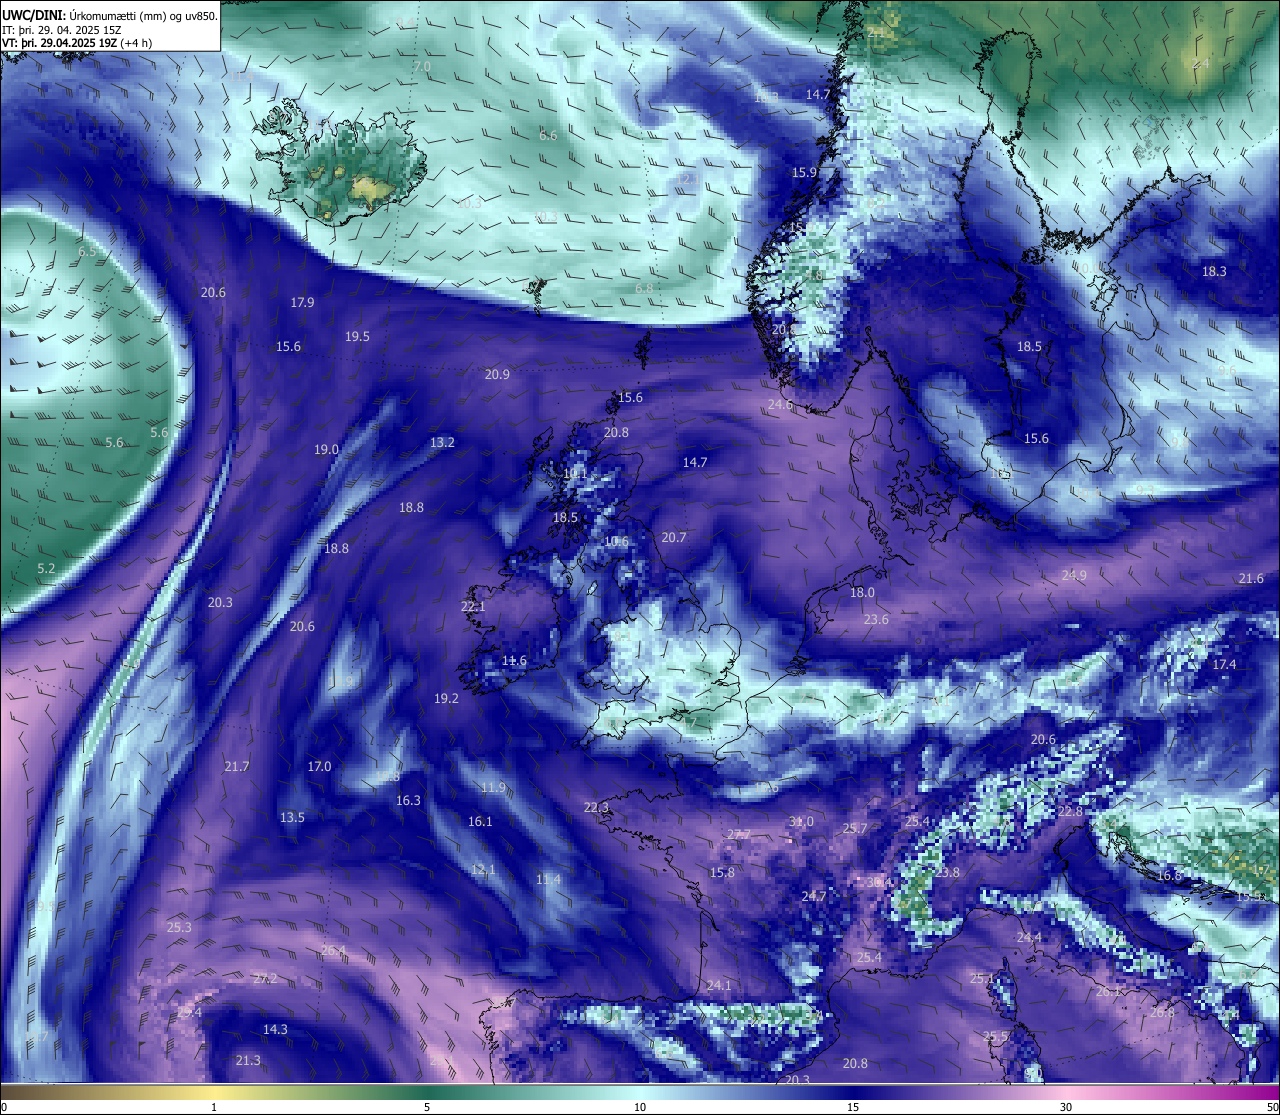Click the 20.9 value label
The image size is (1280, 1115).
click(x=497, y=374)
